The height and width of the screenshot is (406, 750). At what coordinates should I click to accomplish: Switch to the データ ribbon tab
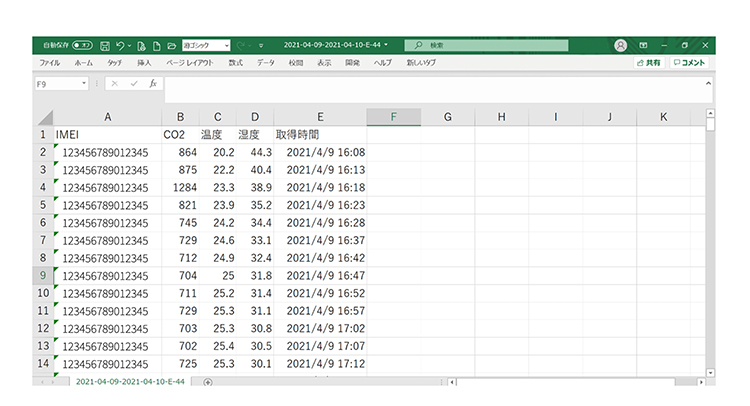pos(266,63)
